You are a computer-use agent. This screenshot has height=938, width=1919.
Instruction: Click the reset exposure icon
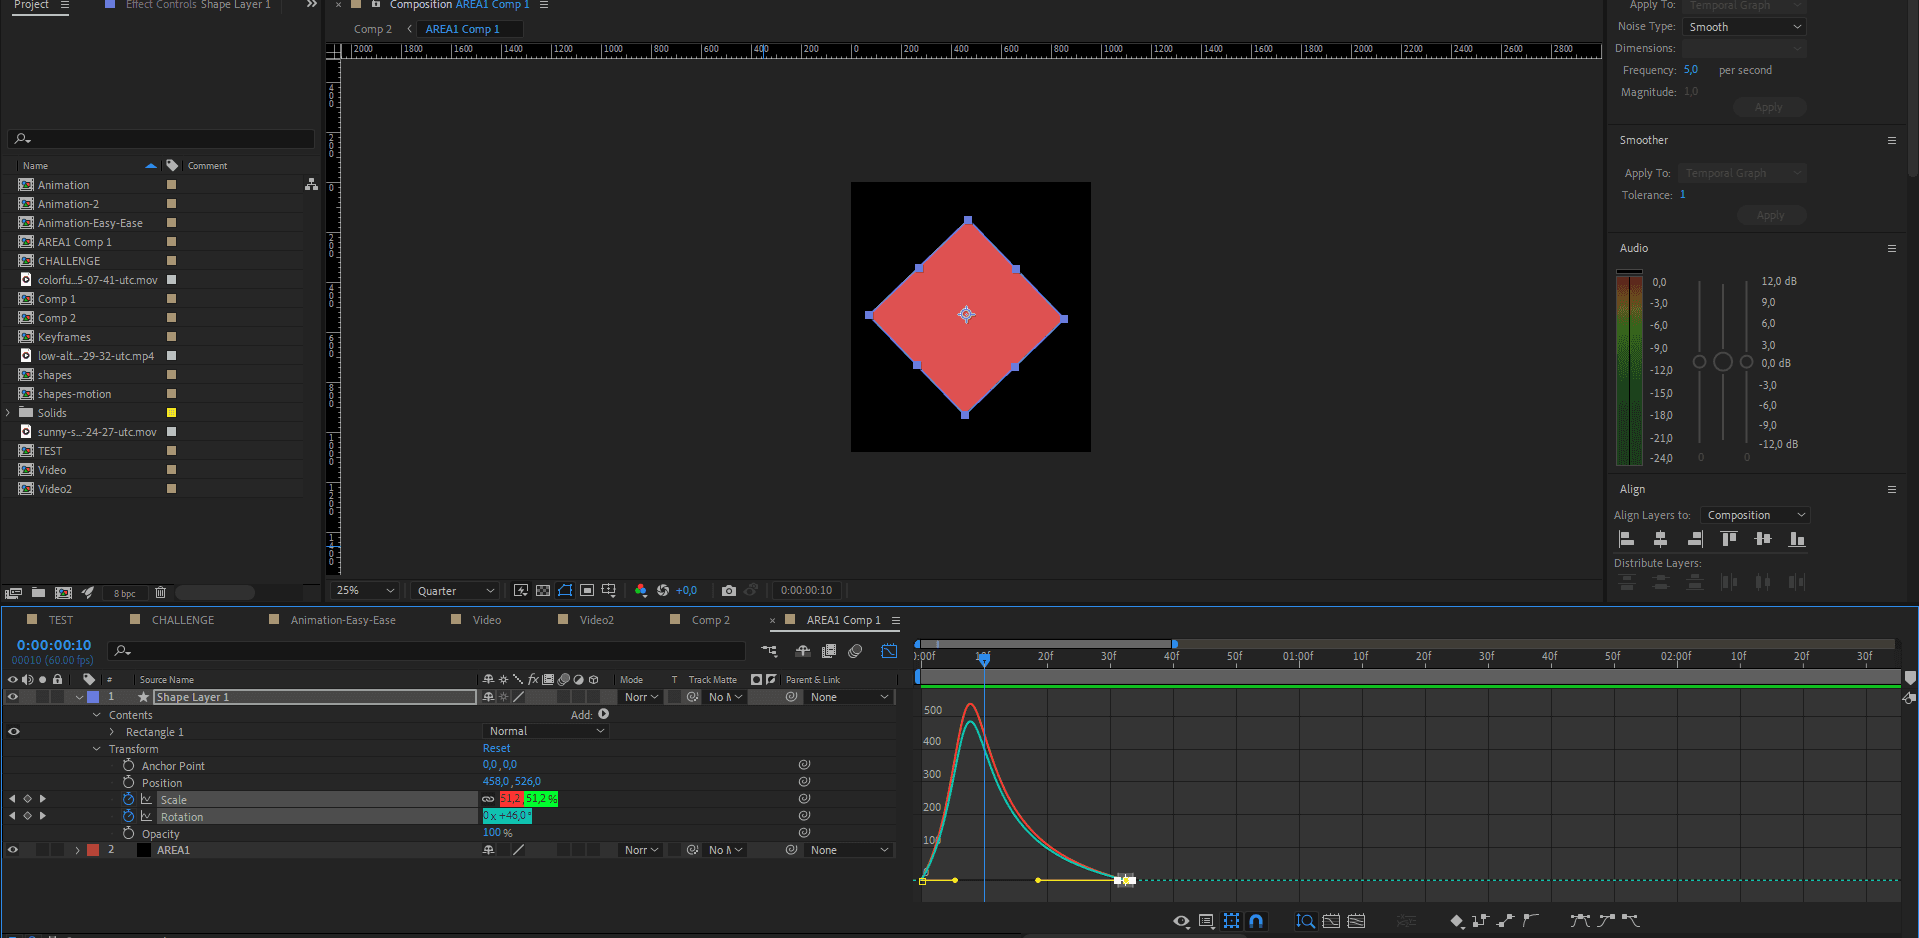point(663,590)
